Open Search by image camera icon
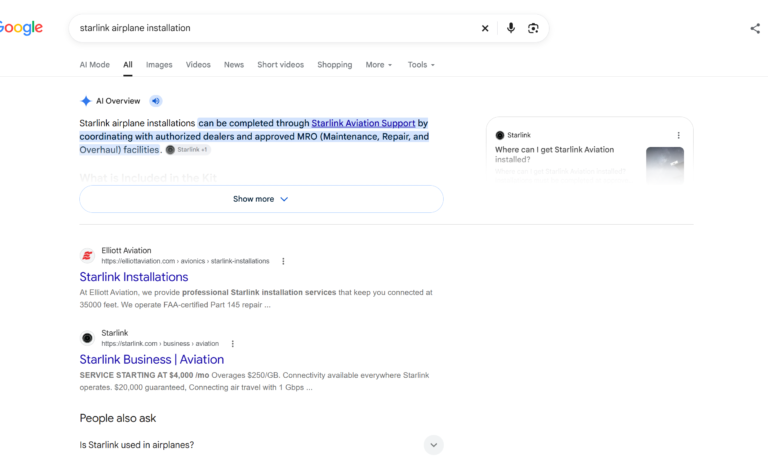Screen dimensions: 768x456 (x=533, y=28)
